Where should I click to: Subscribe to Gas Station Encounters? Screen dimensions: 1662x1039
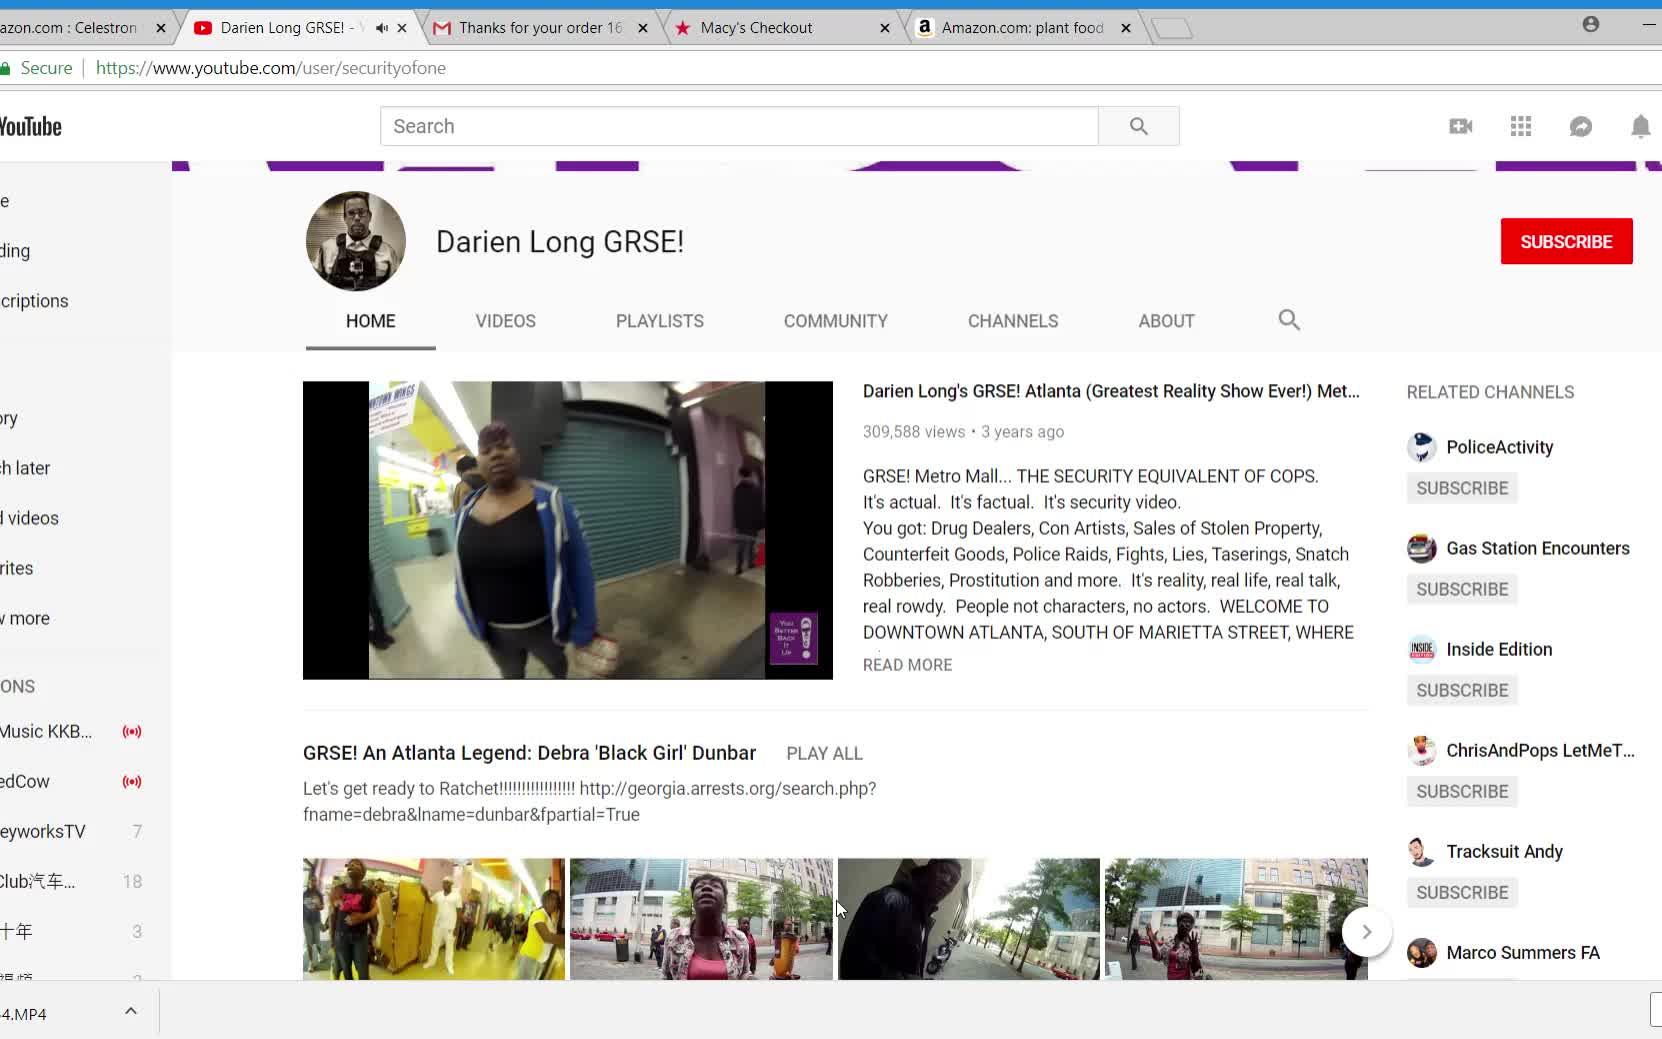pos(1462,589)
